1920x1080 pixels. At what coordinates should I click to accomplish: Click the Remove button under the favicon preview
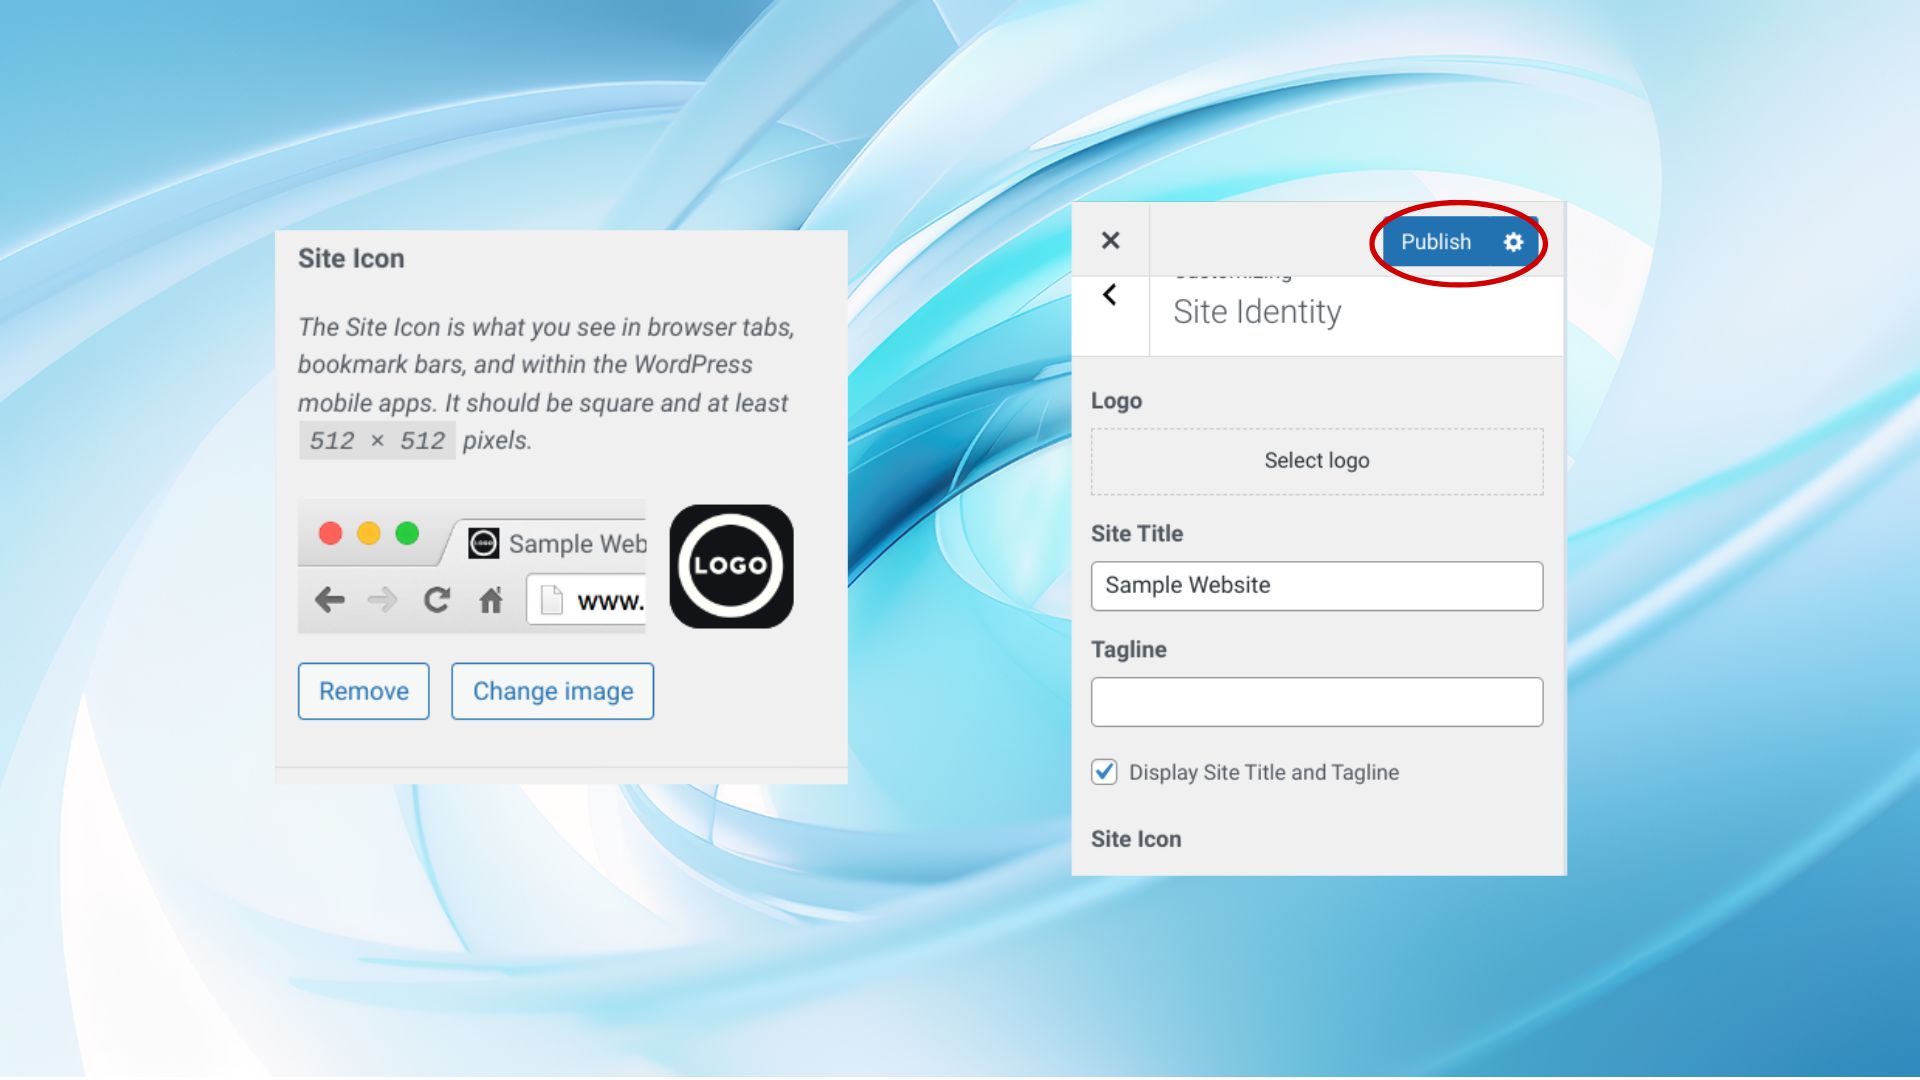click(x=363, y=691)
